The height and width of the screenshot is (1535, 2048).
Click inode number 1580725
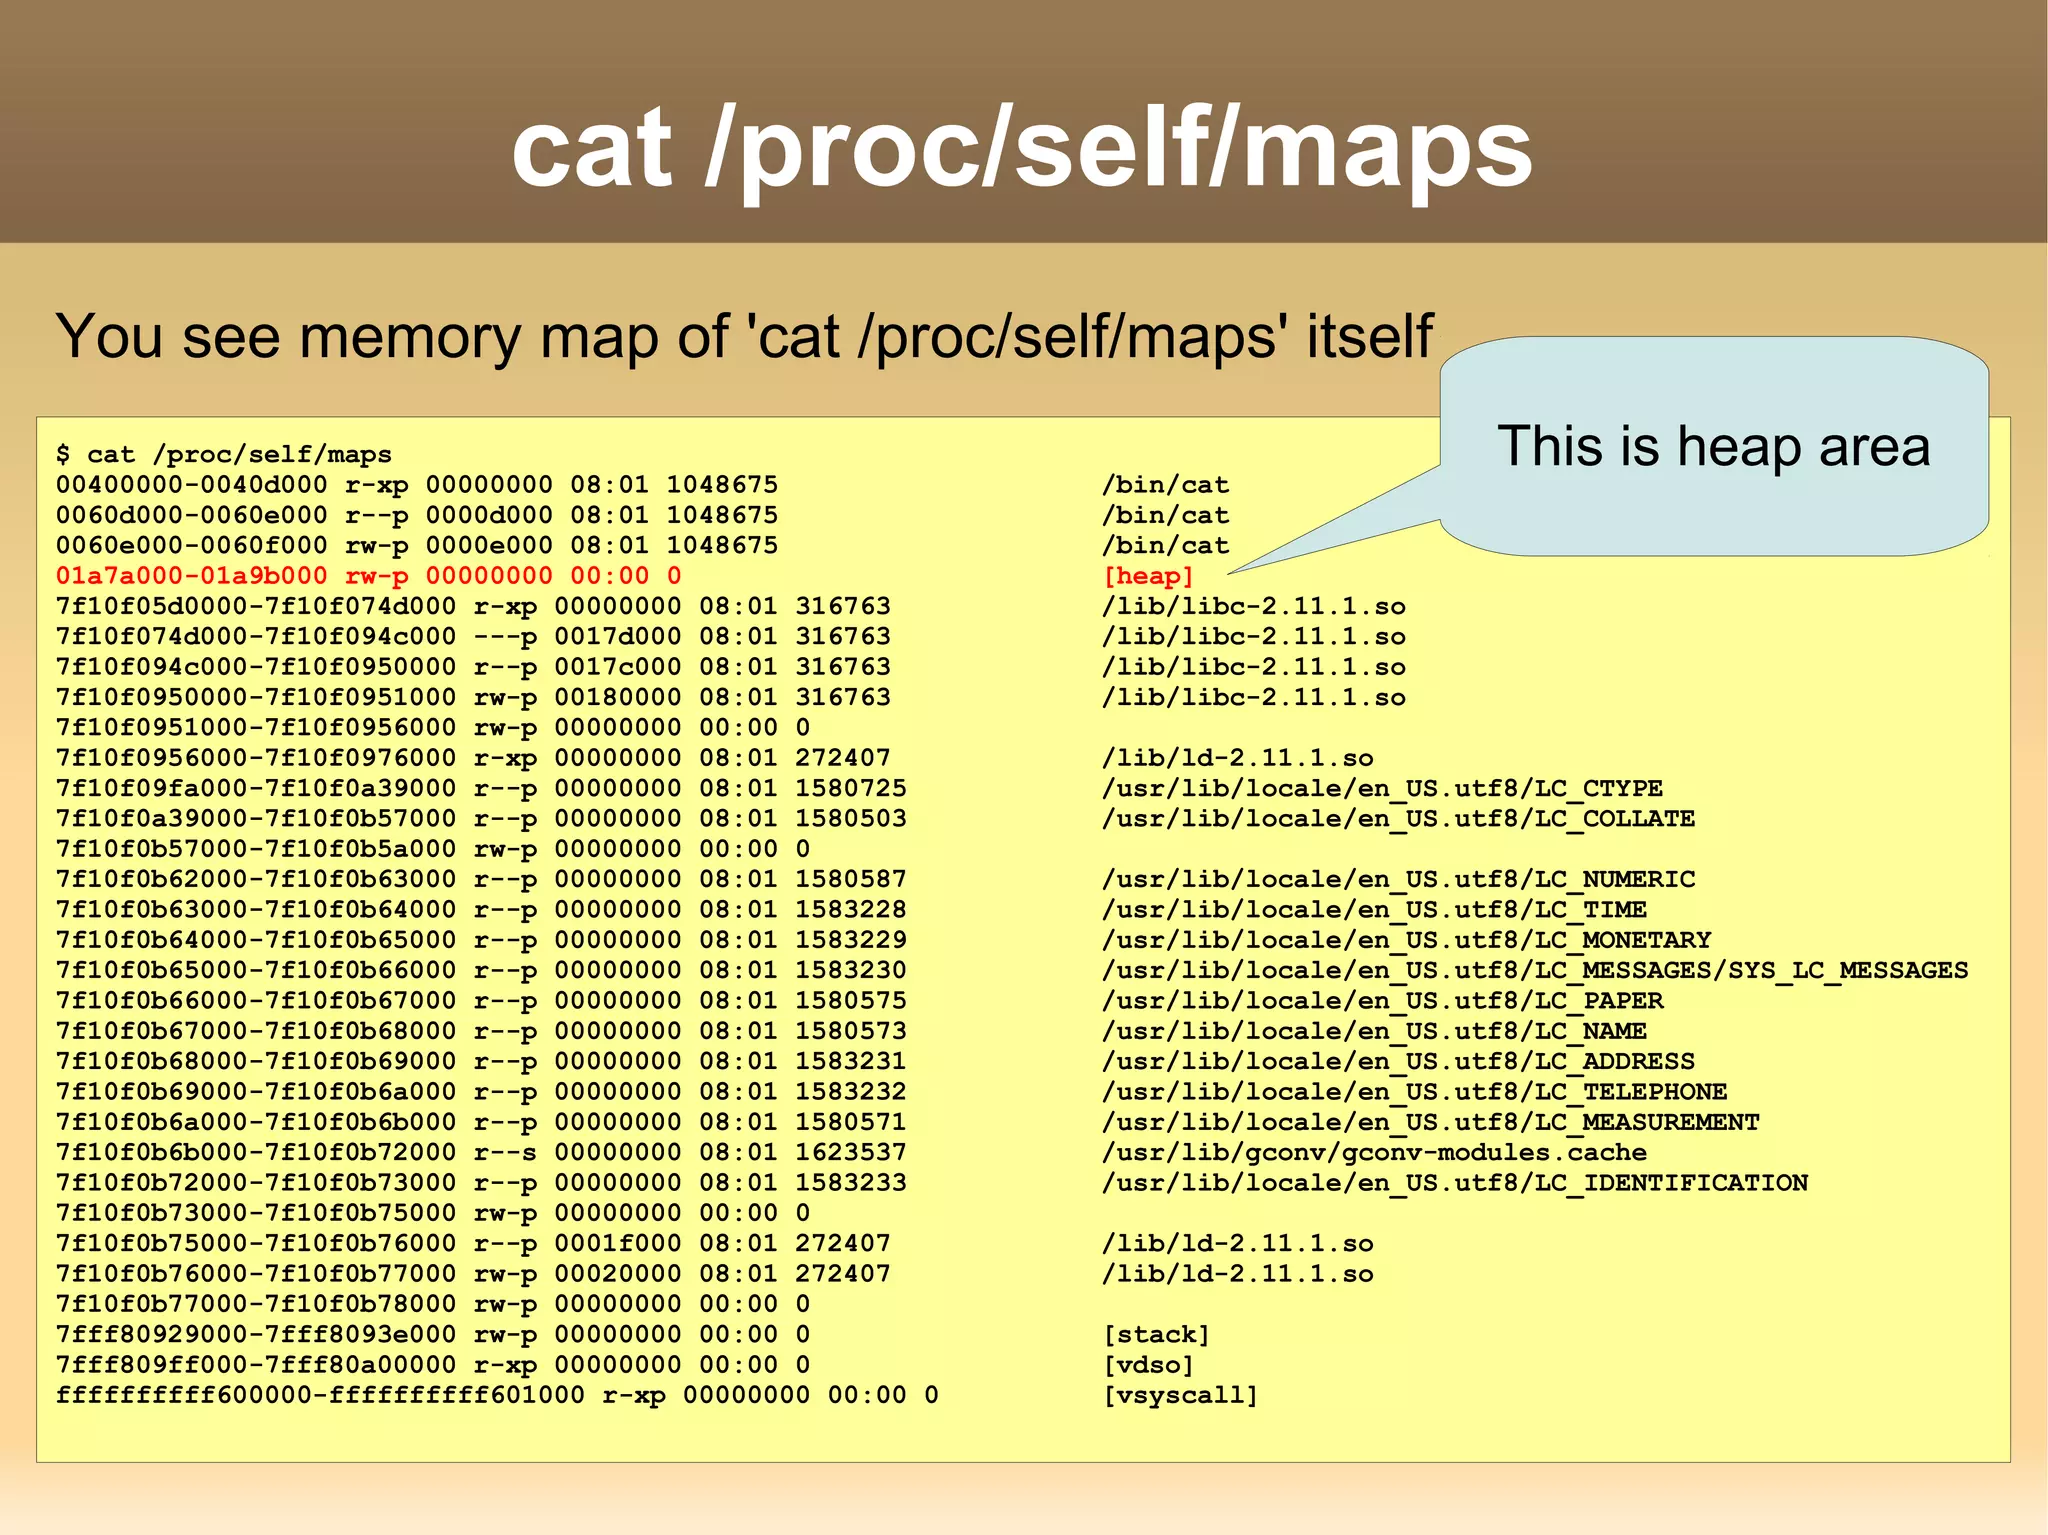point(851,789)
